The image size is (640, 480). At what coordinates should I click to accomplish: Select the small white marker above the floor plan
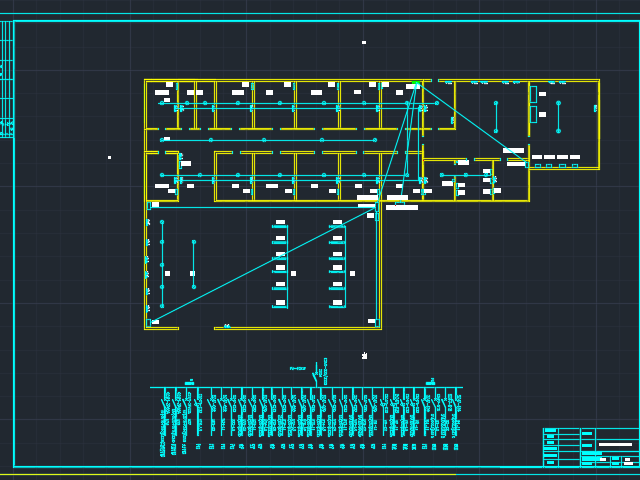[364, 42]
